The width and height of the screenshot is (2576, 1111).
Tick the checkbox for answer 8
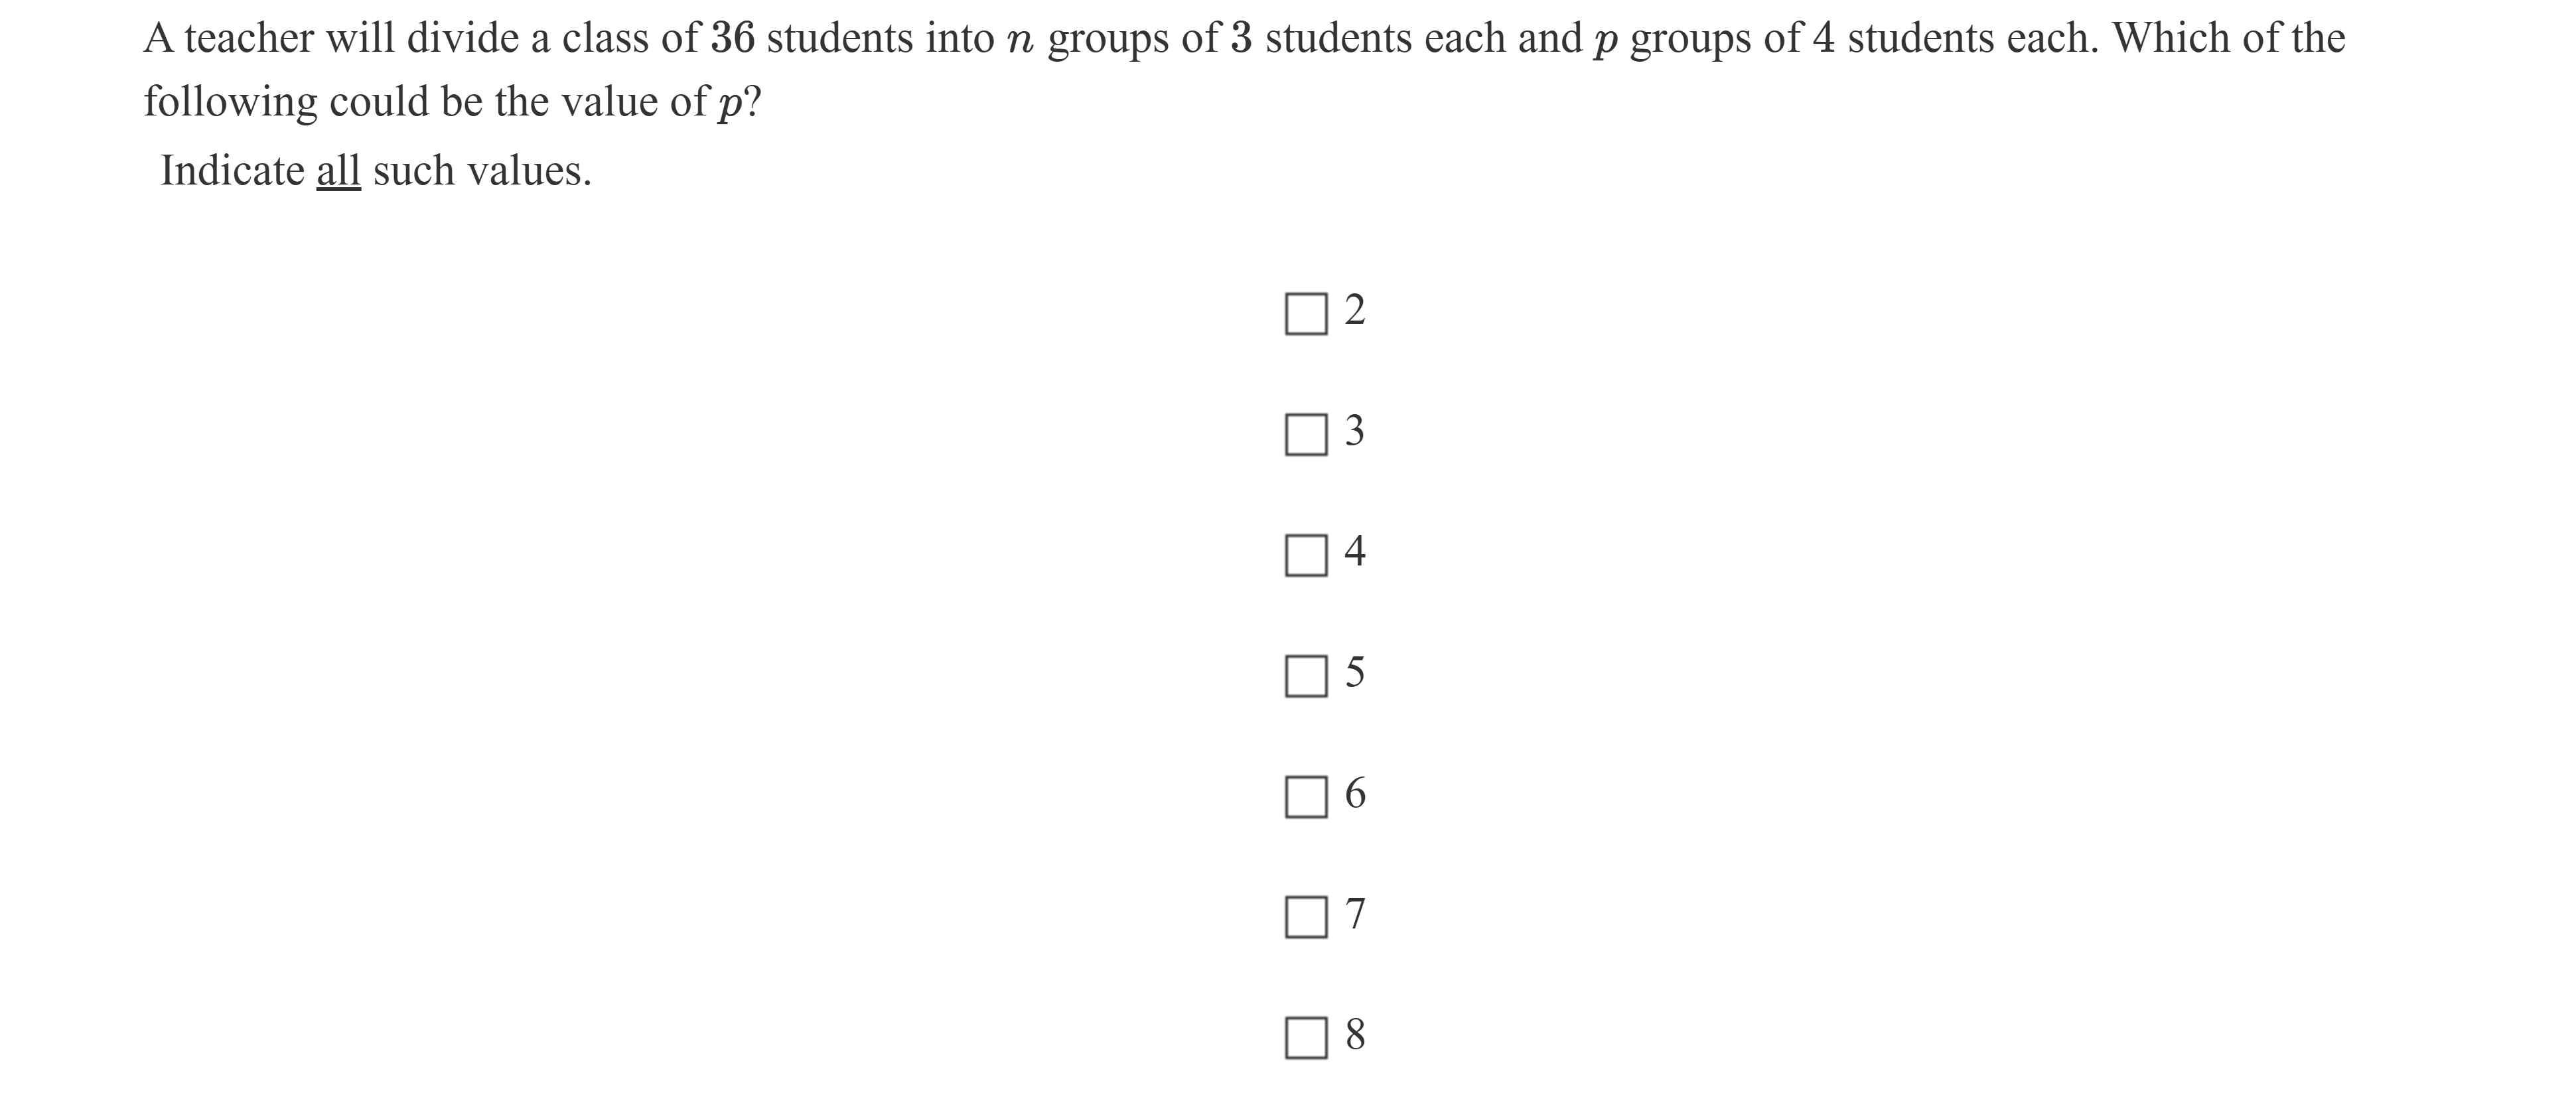click(x=1306, y=1038)
